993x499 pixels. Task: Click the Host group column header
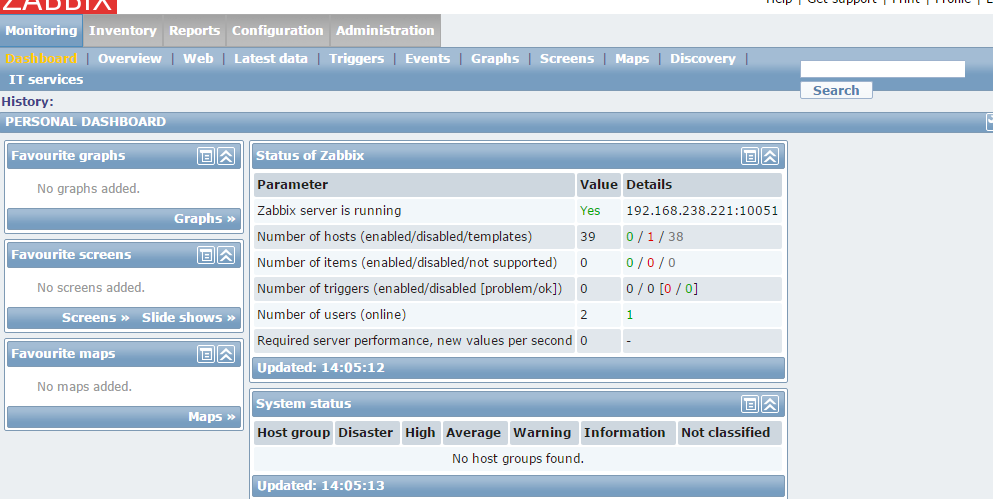tap(293, 433)
